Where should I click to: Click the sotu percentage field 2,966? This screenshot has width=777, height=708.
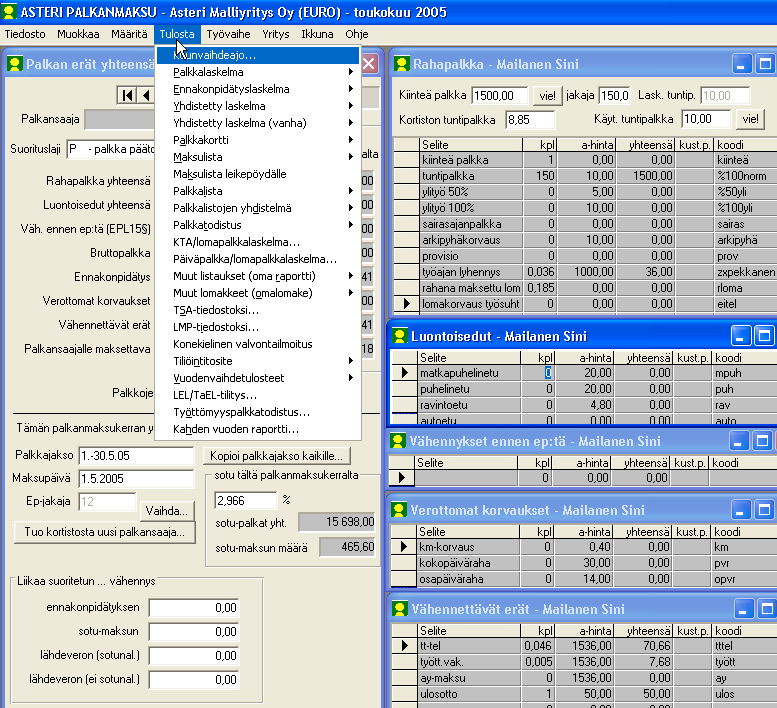[x=245, y=500]
